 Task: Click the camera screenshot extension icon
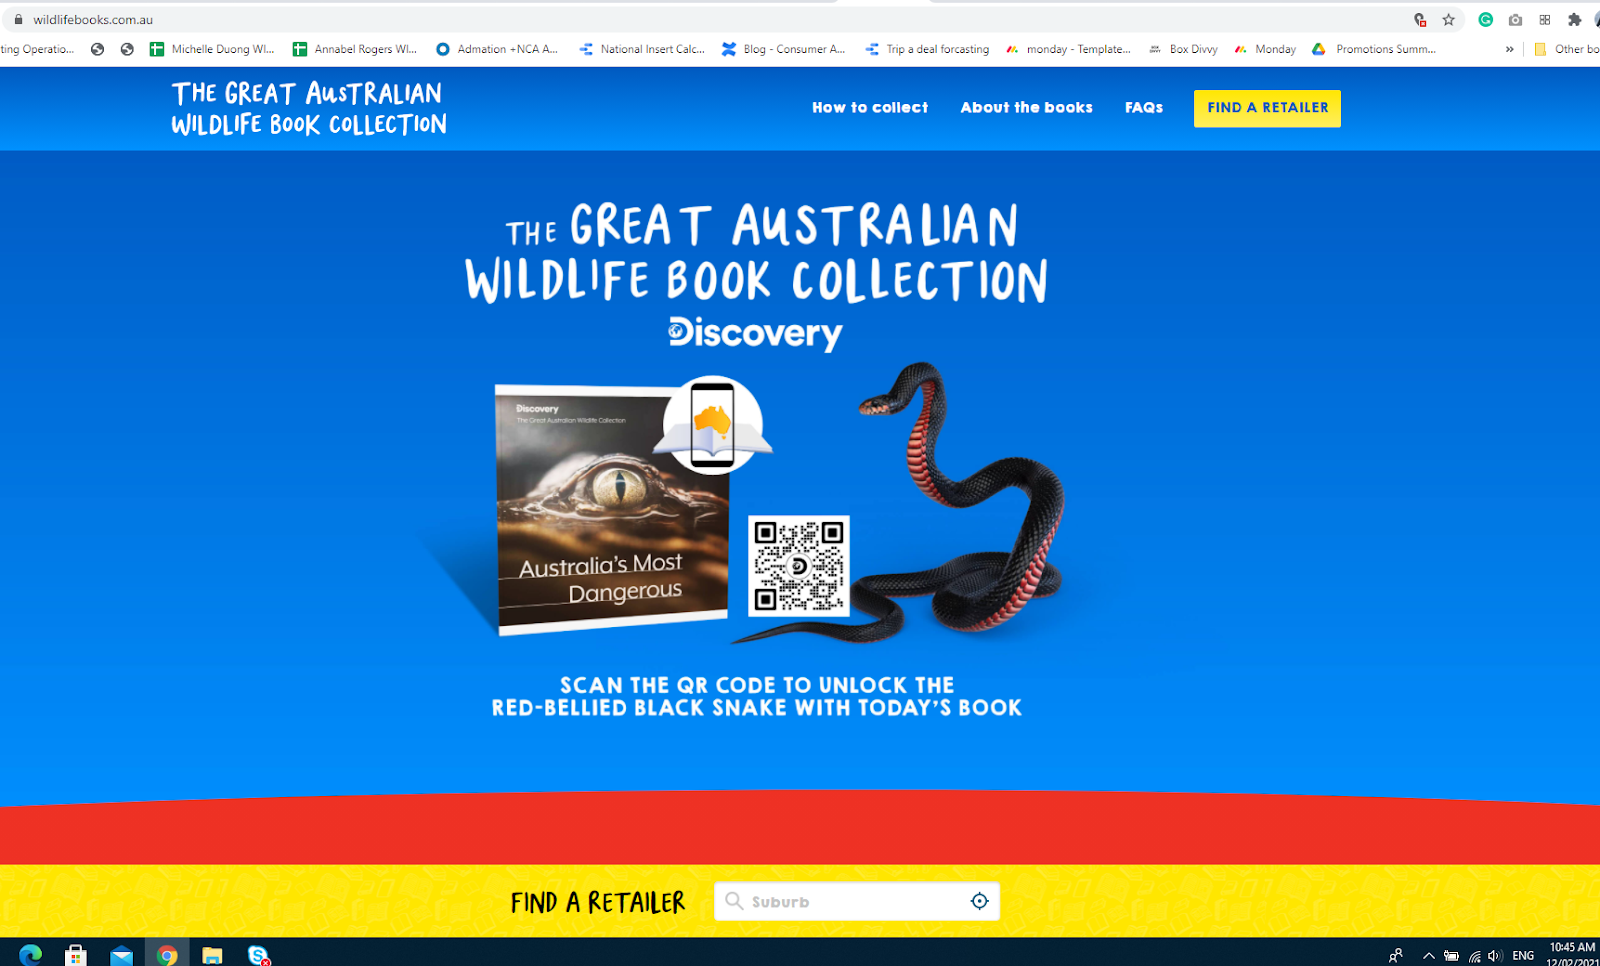point(1516,20)
